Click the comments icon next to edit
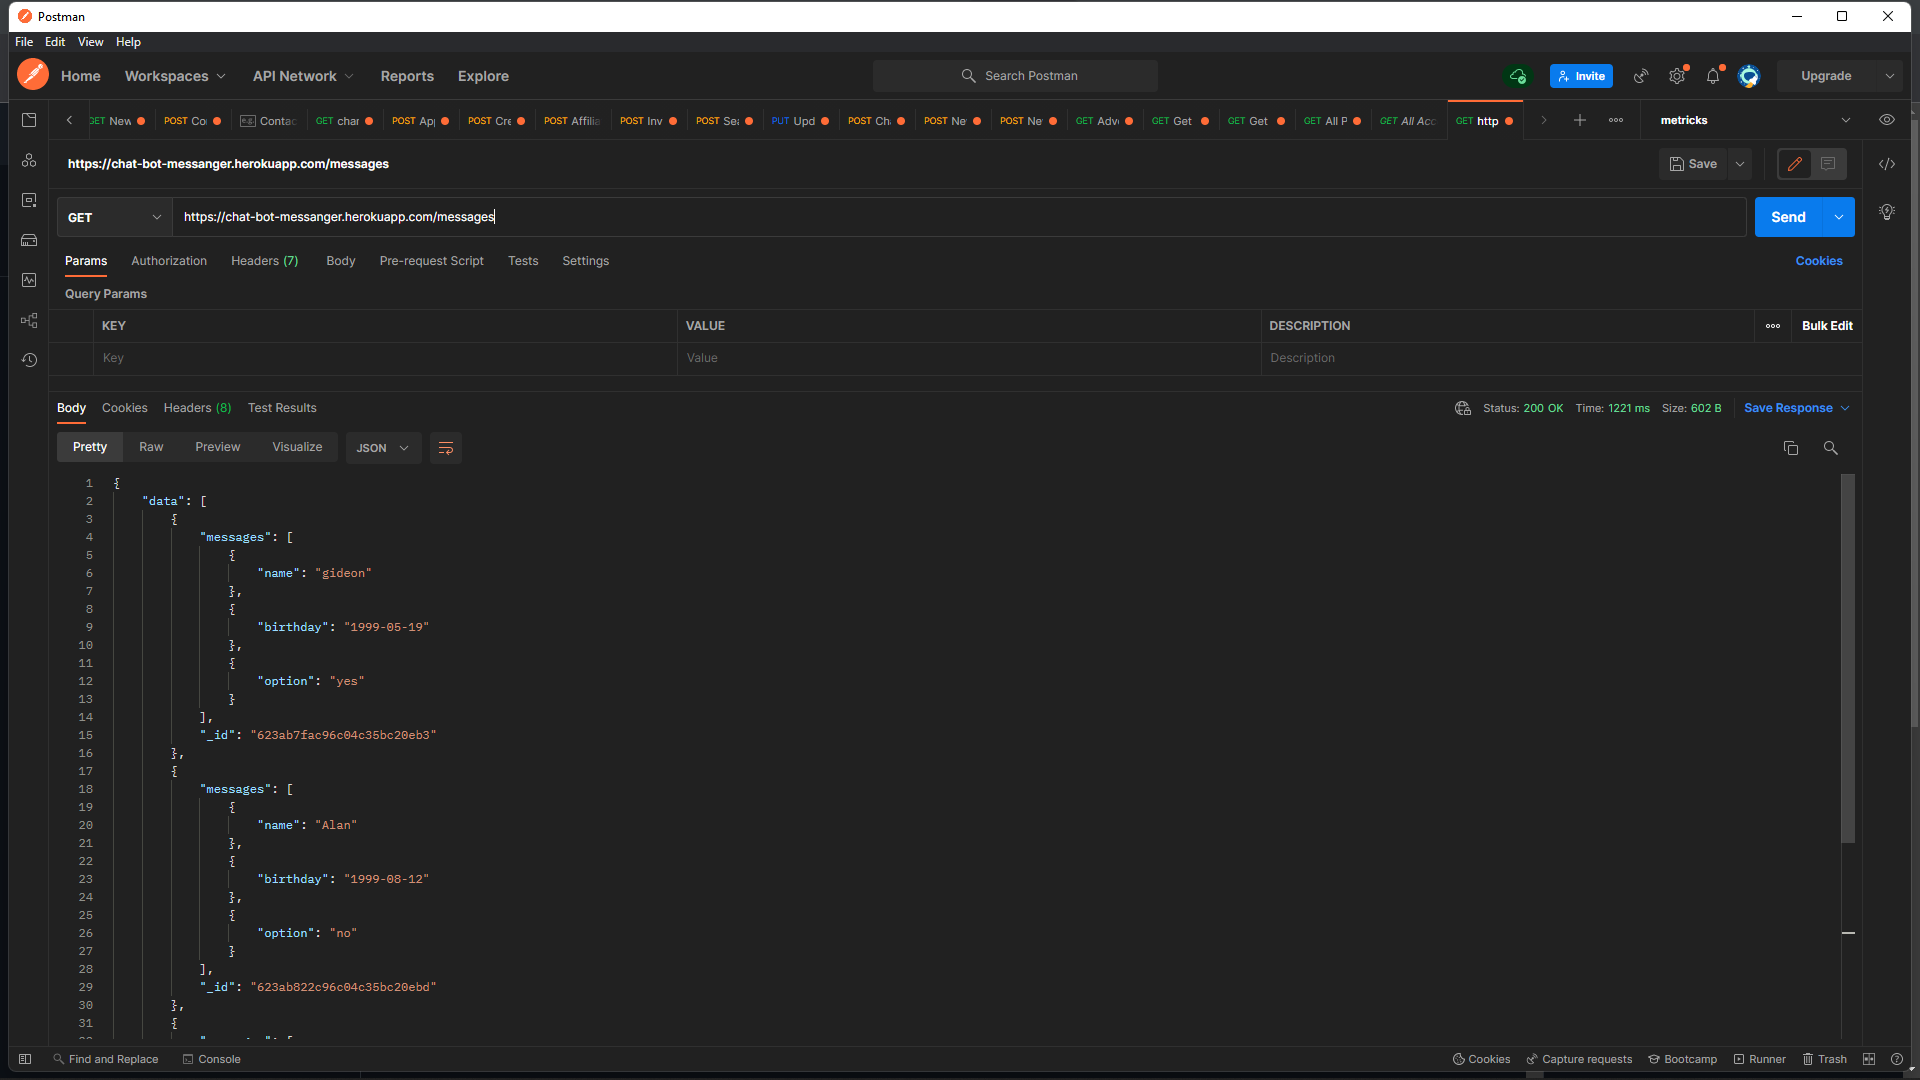Viewport: 1920px width, 1080px height. (x=1828, y=164)
